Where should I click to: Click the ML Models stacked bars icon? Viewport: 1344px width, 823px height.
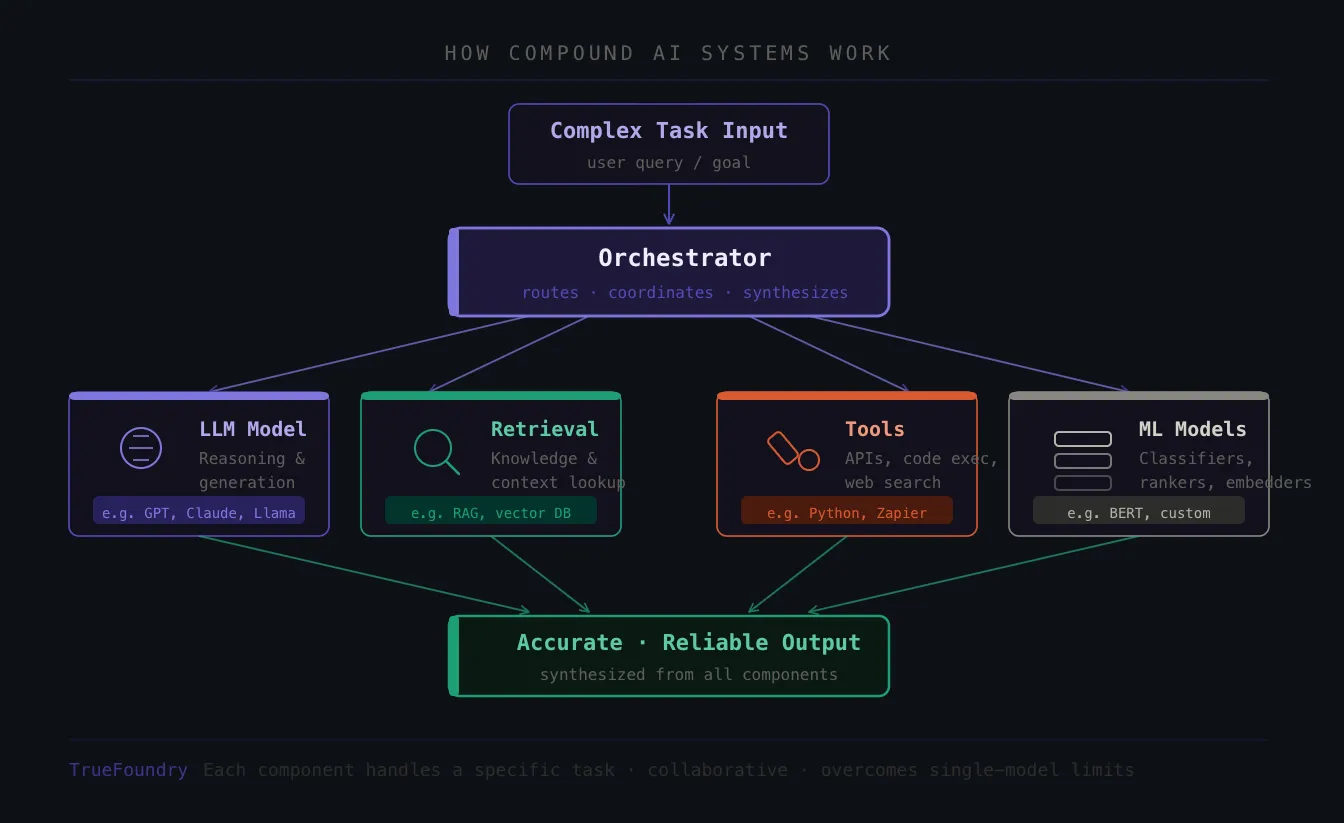click(1083, 461)
